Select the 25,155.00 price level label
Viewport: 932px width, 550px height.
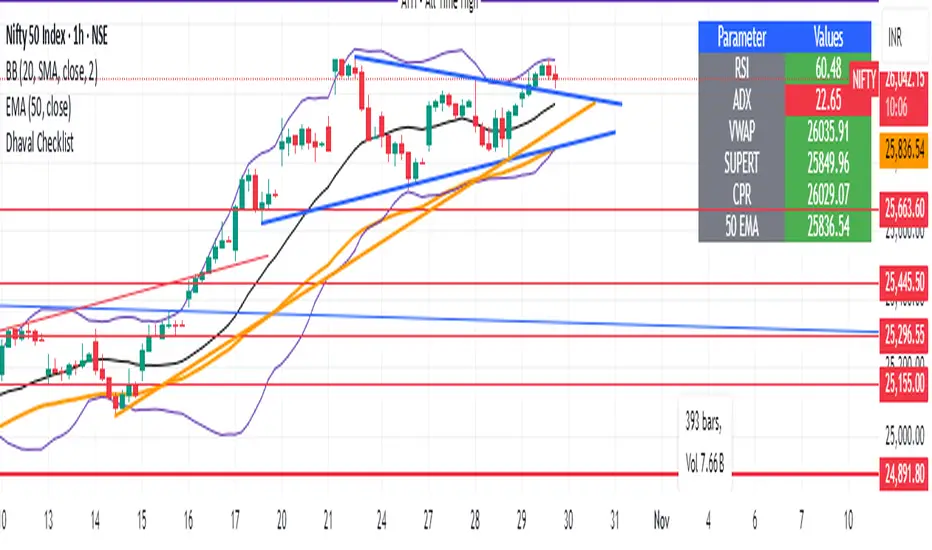tap(904, 384)
